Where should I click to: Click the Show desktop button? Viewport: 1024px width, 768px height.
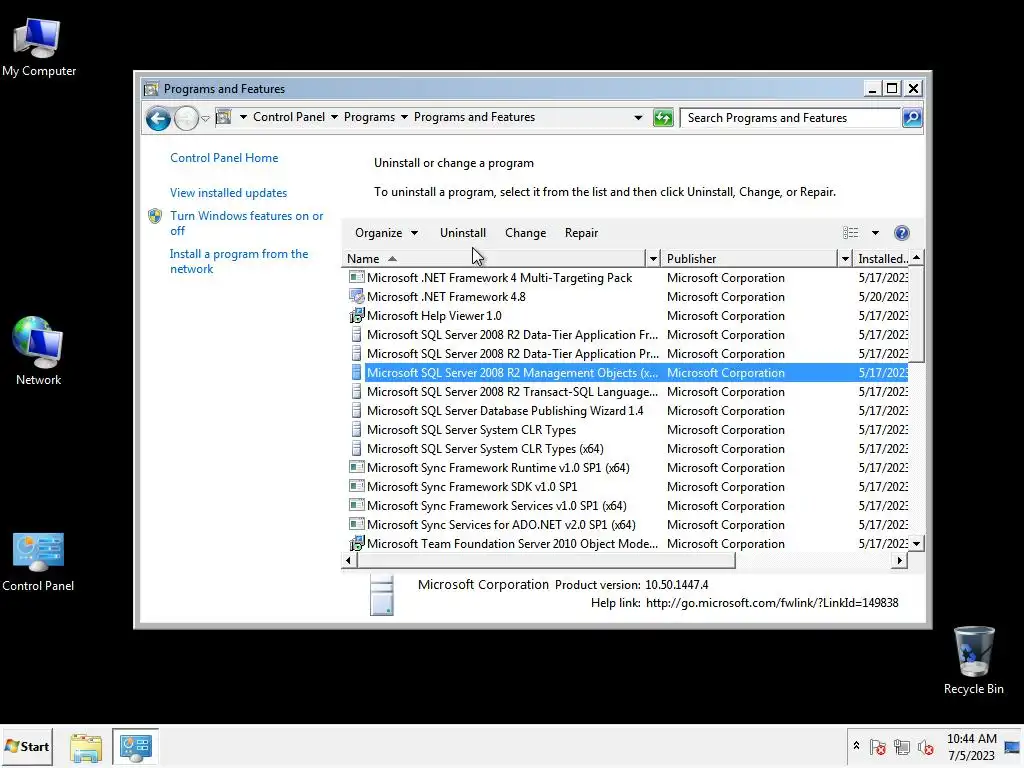(x=1012, y=747)
